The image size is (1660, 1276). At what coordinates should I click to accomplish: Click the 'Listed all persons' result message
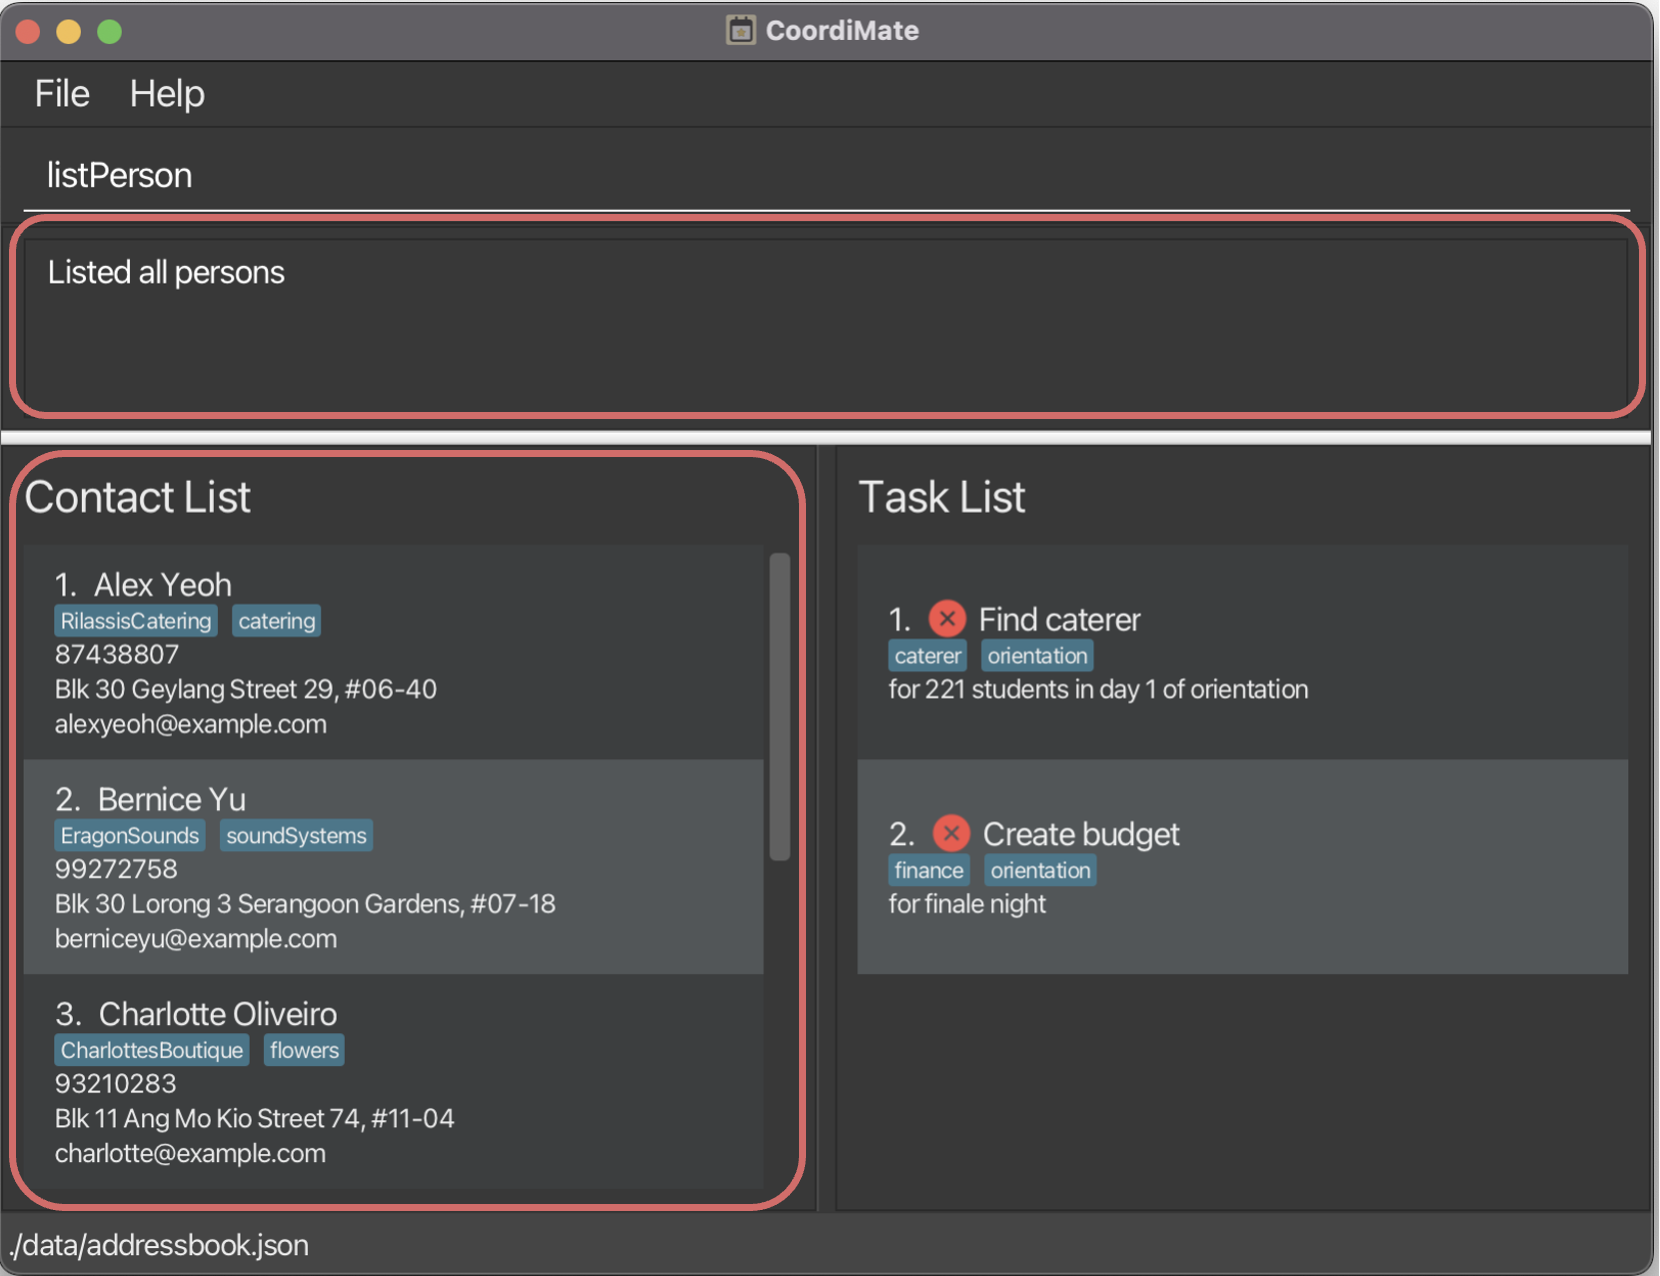167,272
